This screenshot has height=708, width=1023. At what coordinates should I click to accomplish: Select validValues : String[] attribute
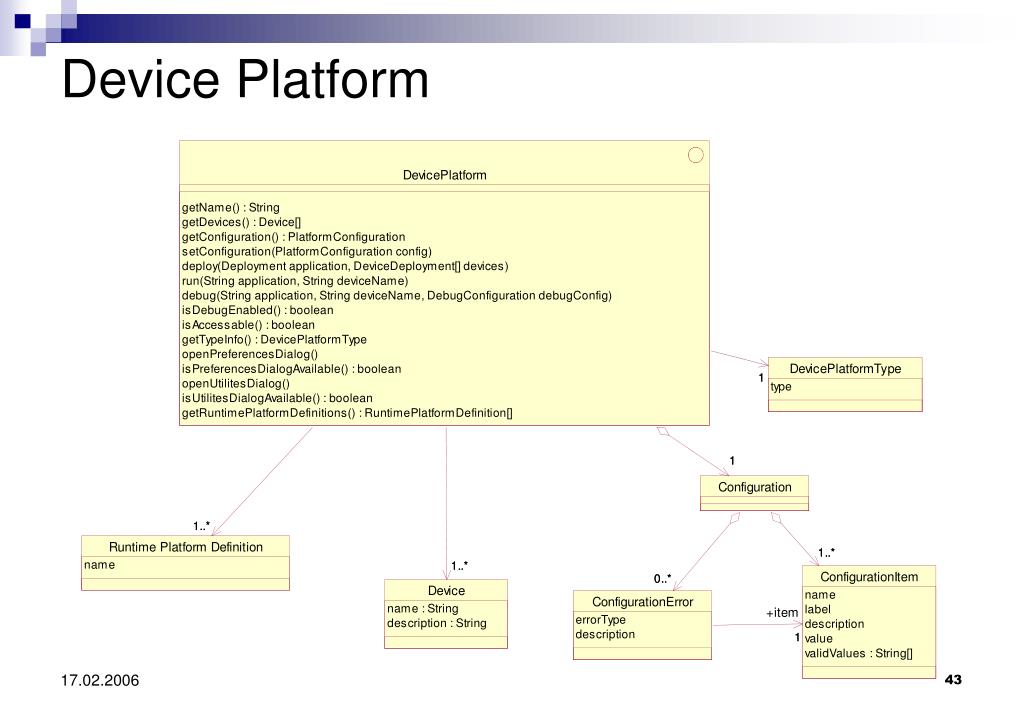click(x=859, y=653)
